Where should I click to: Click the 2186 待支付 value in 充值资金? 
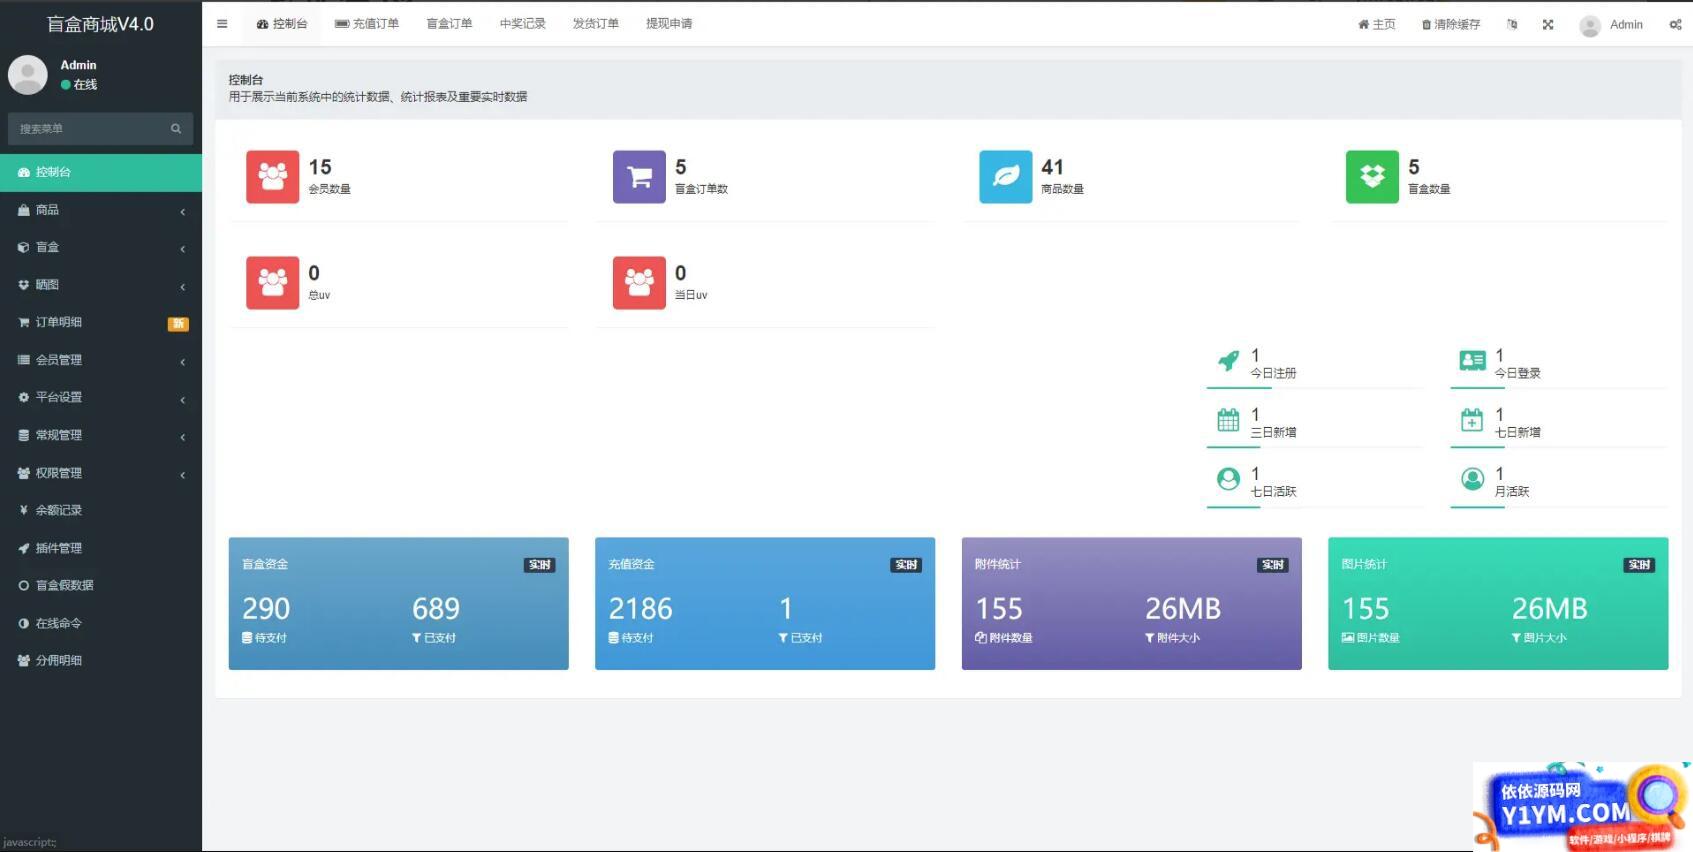coord(641,609)
